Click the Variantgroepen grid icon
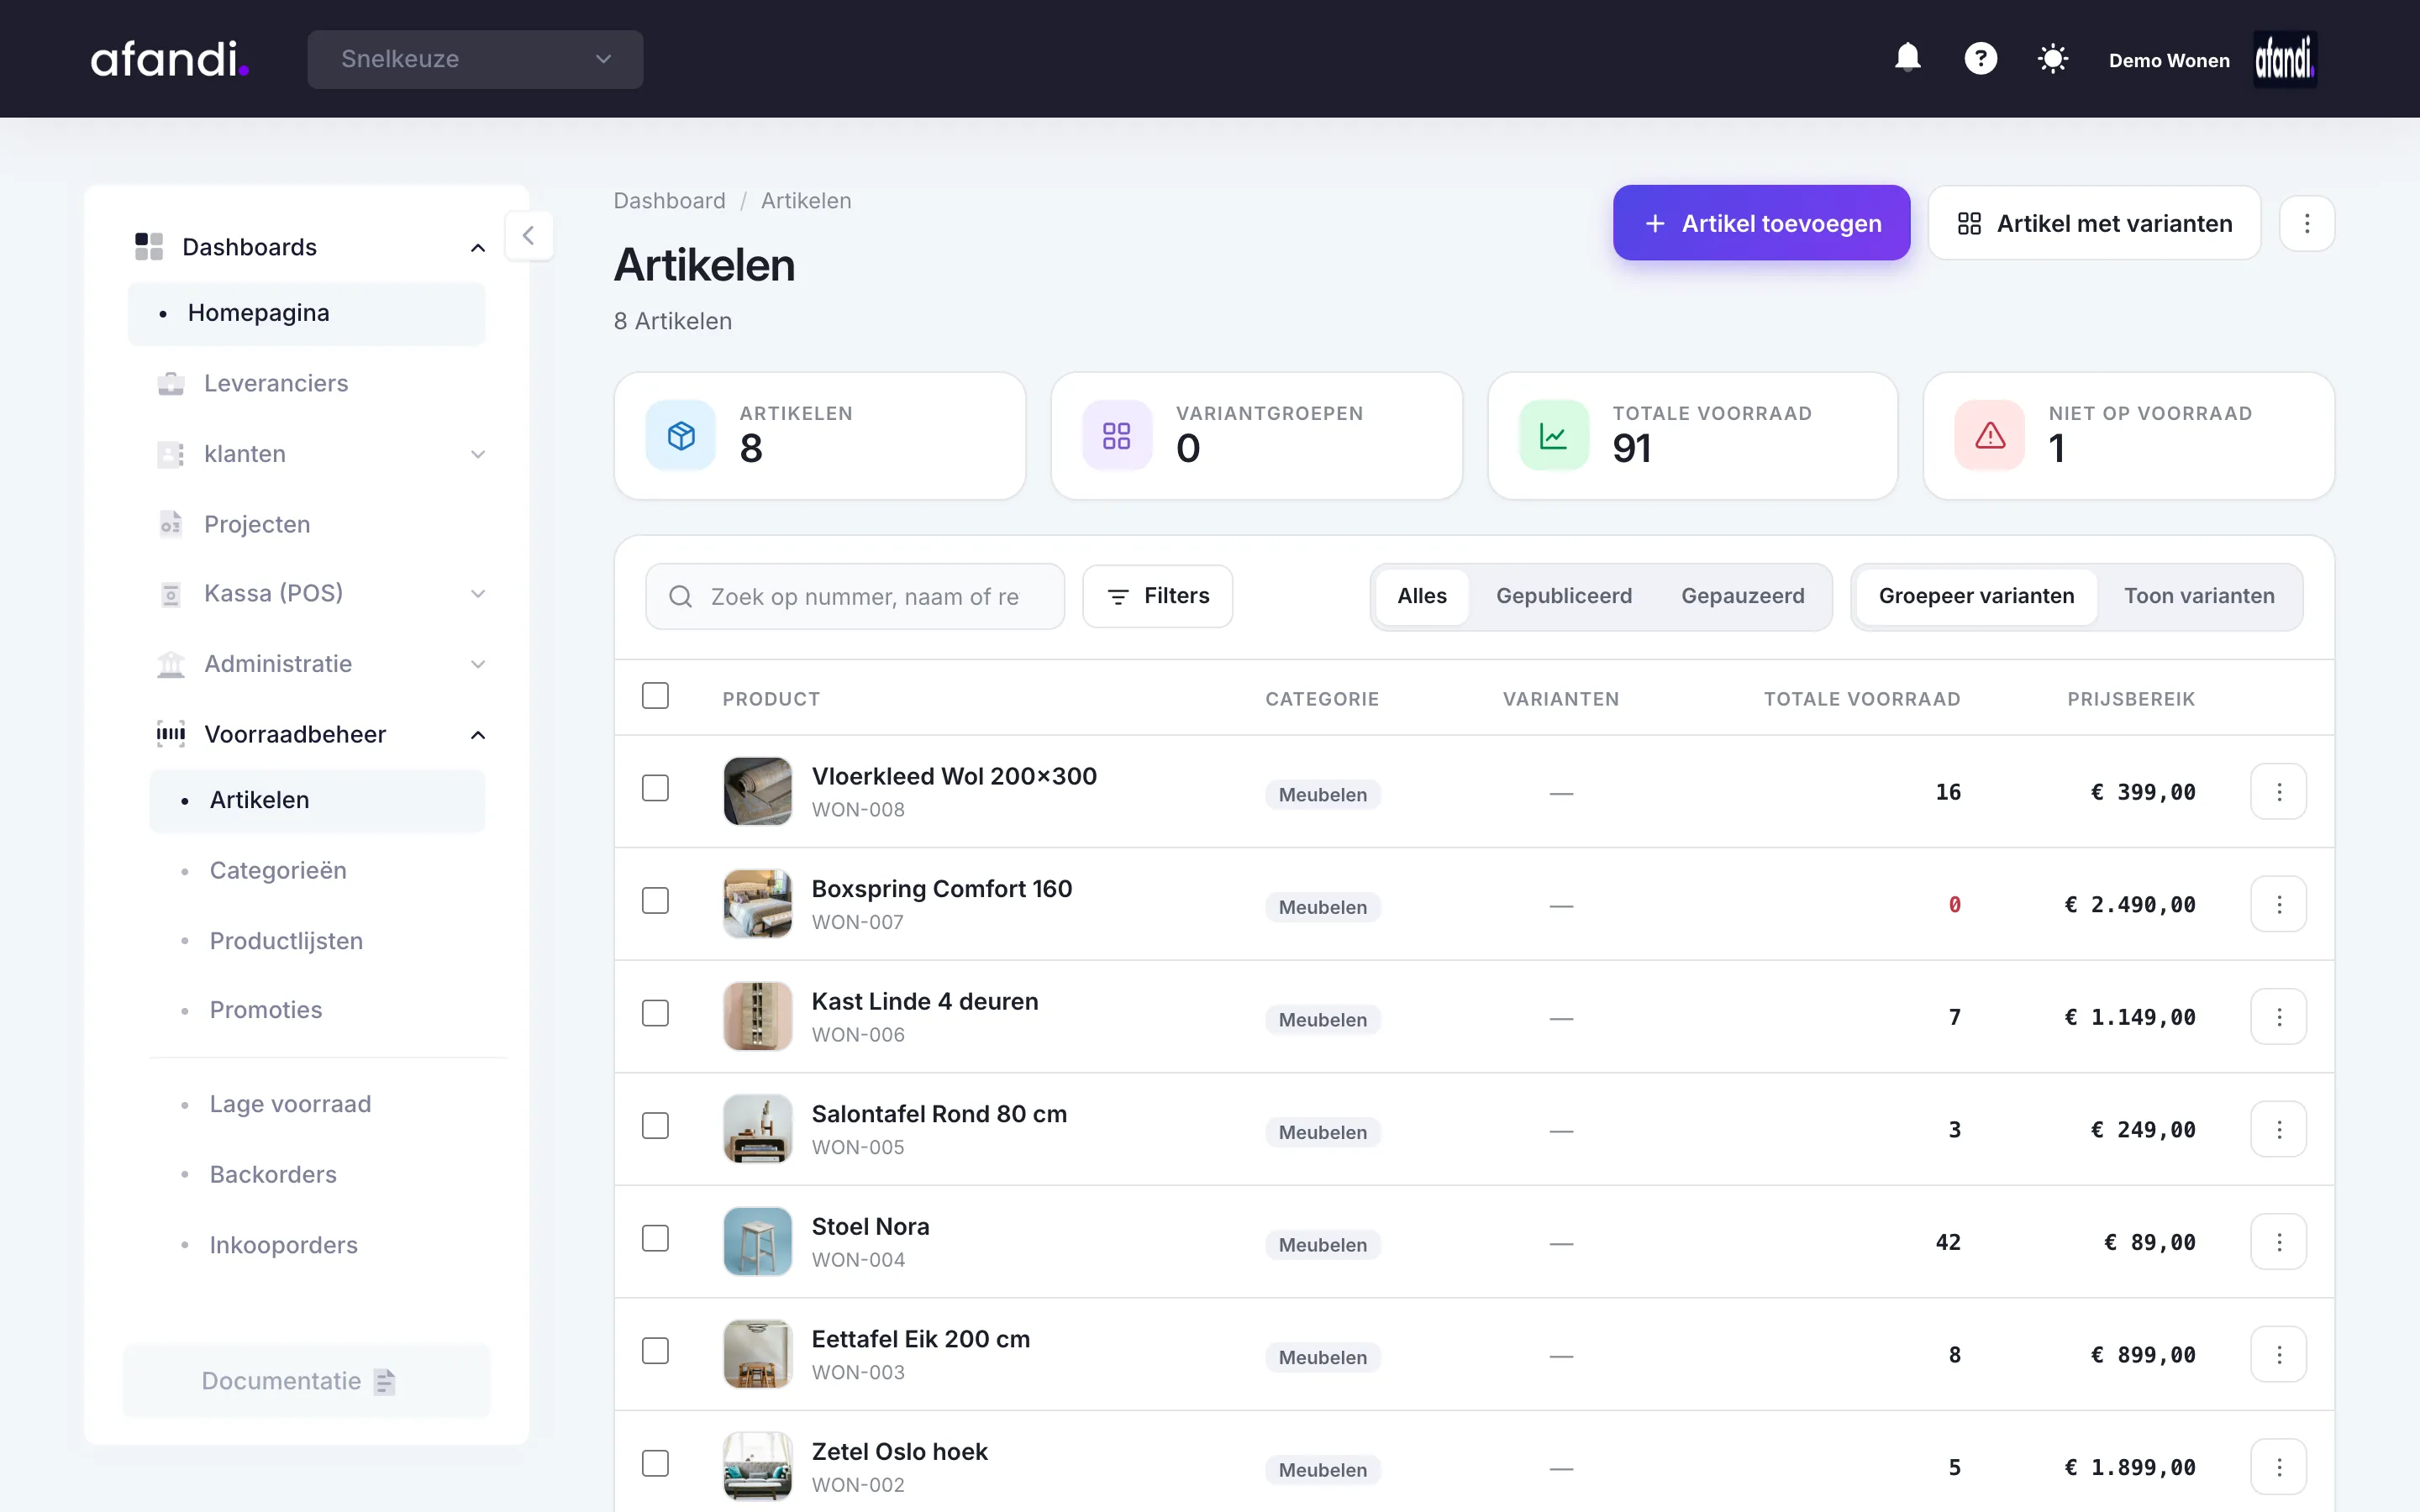Viewport: 2420px width, 1512px height. 1117,435
